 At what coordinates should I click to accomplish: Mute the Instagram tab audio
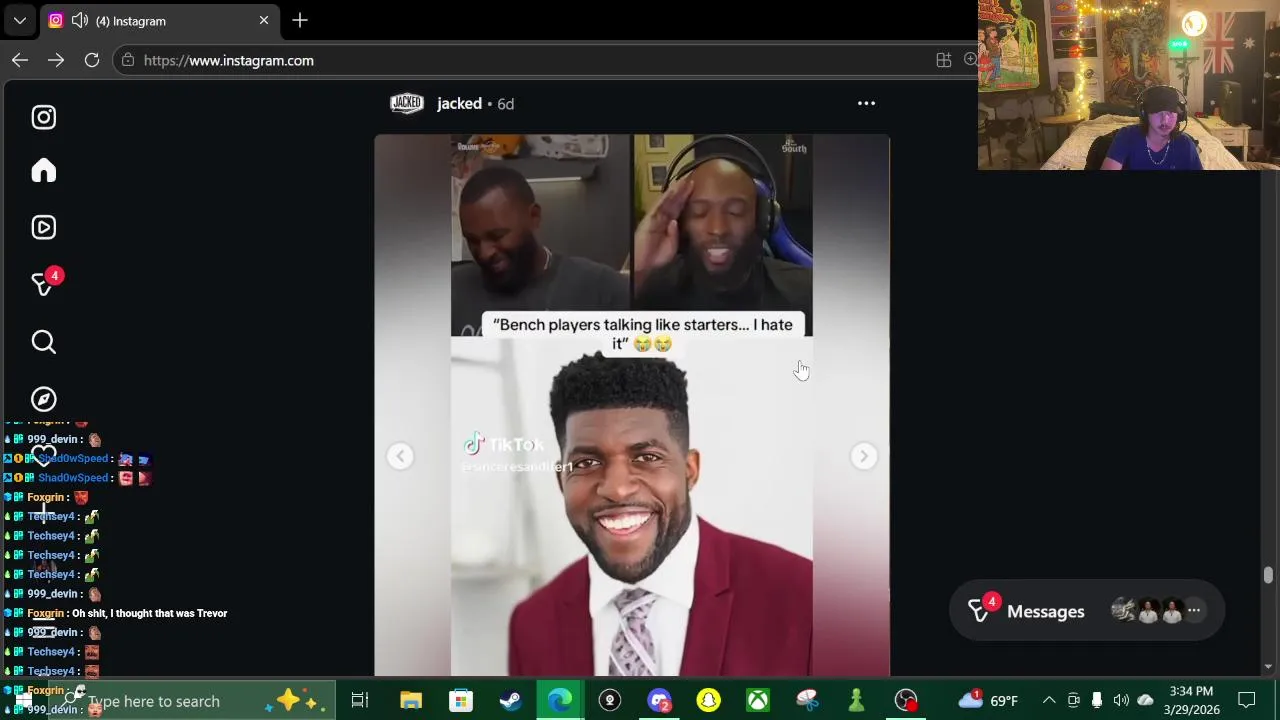click(80, 20)
